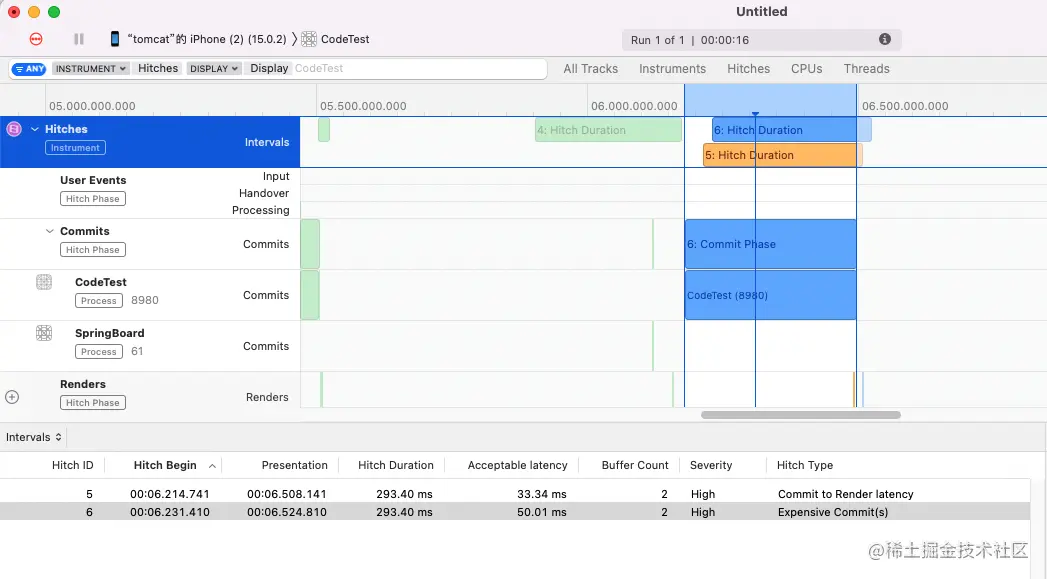Sort by the Hitch Duration column header

[x=395, y=465]
